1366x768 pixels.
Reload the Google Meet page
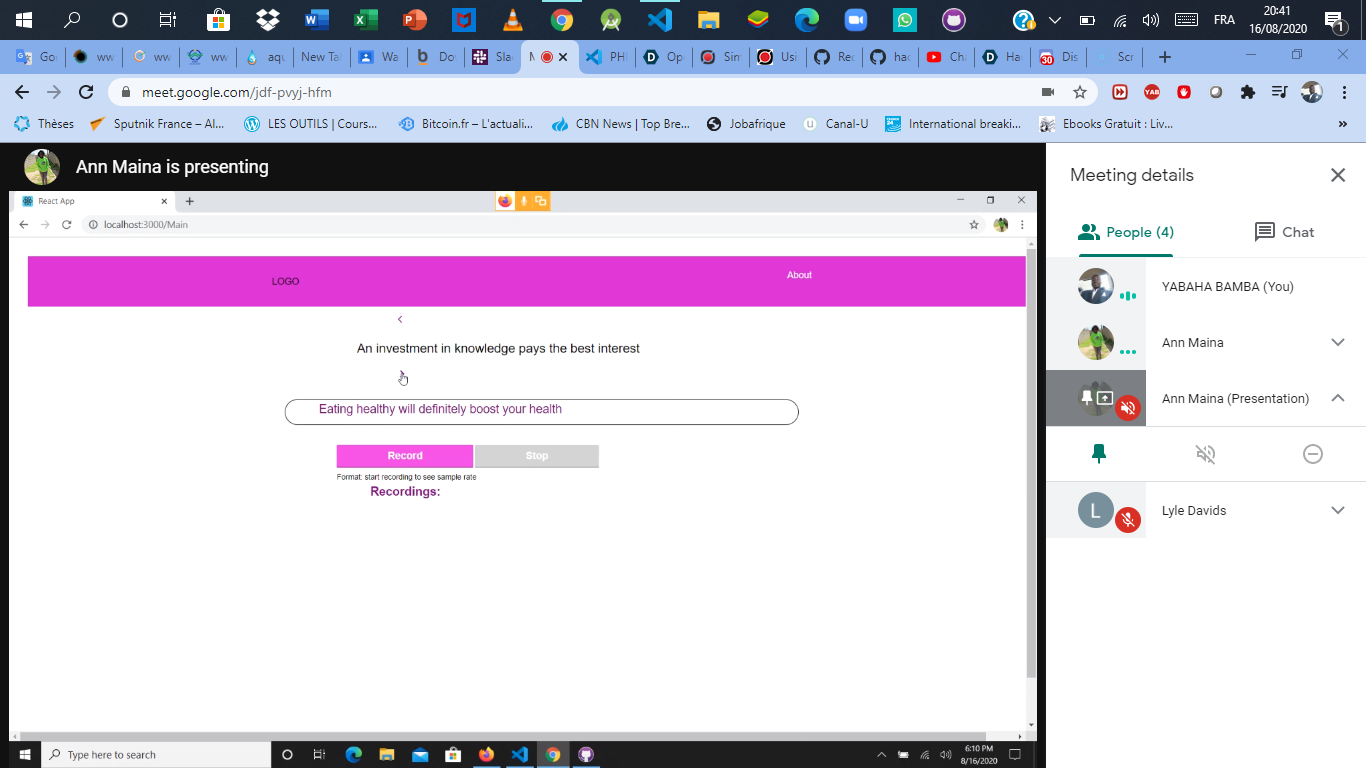coord(86,92)
